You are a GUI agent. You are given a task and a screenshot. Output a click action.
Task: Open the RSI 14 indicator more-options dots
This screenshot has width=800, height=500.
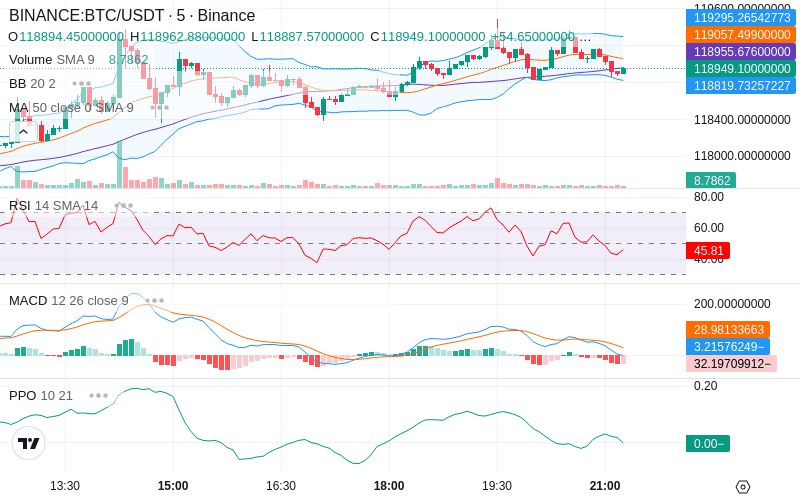tap(123, 206)
